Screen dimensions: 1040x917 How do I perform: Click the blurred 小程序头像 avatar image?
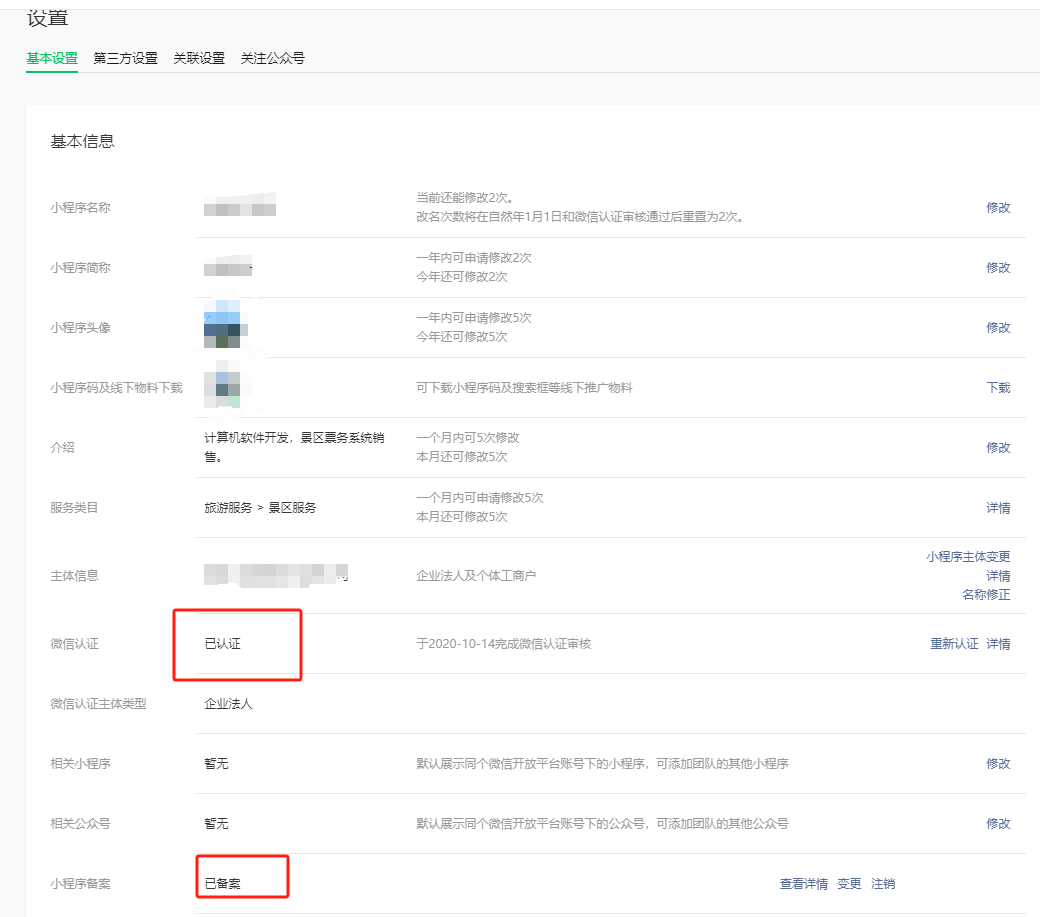(225, 326)
